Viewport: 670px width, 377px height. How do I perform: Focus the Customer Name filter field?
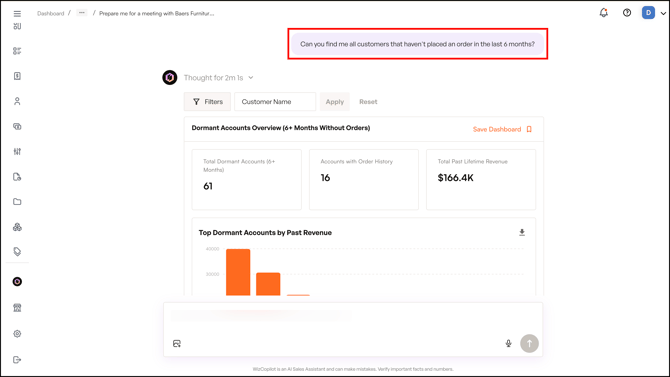[275, 102]
